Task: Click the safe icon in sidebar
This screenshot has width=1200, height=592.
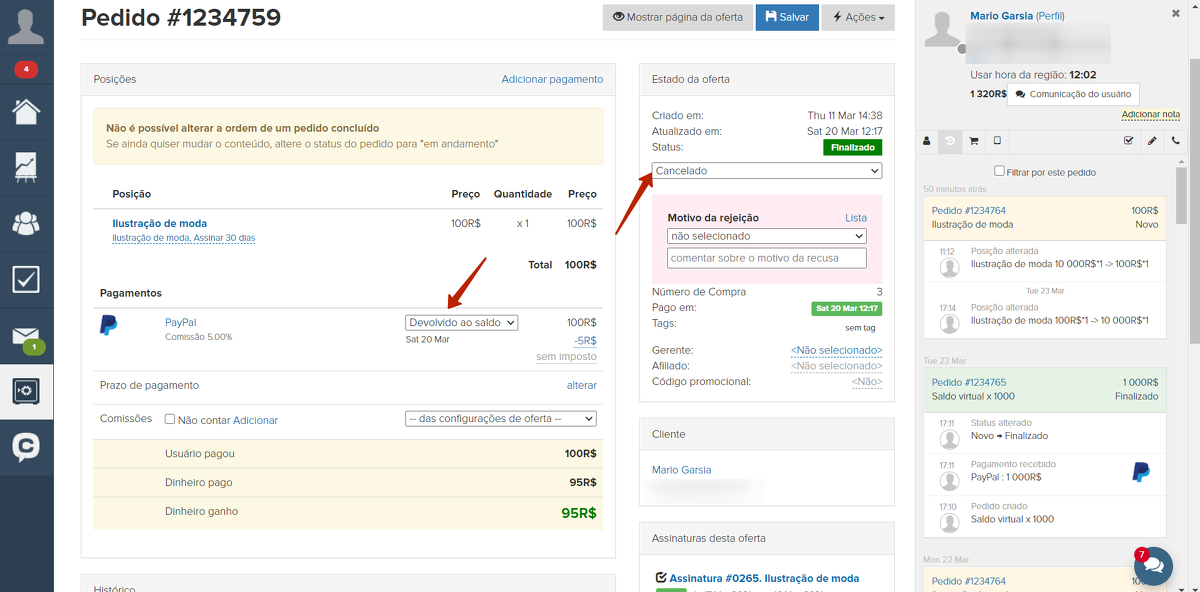Action: coord(26,391)
